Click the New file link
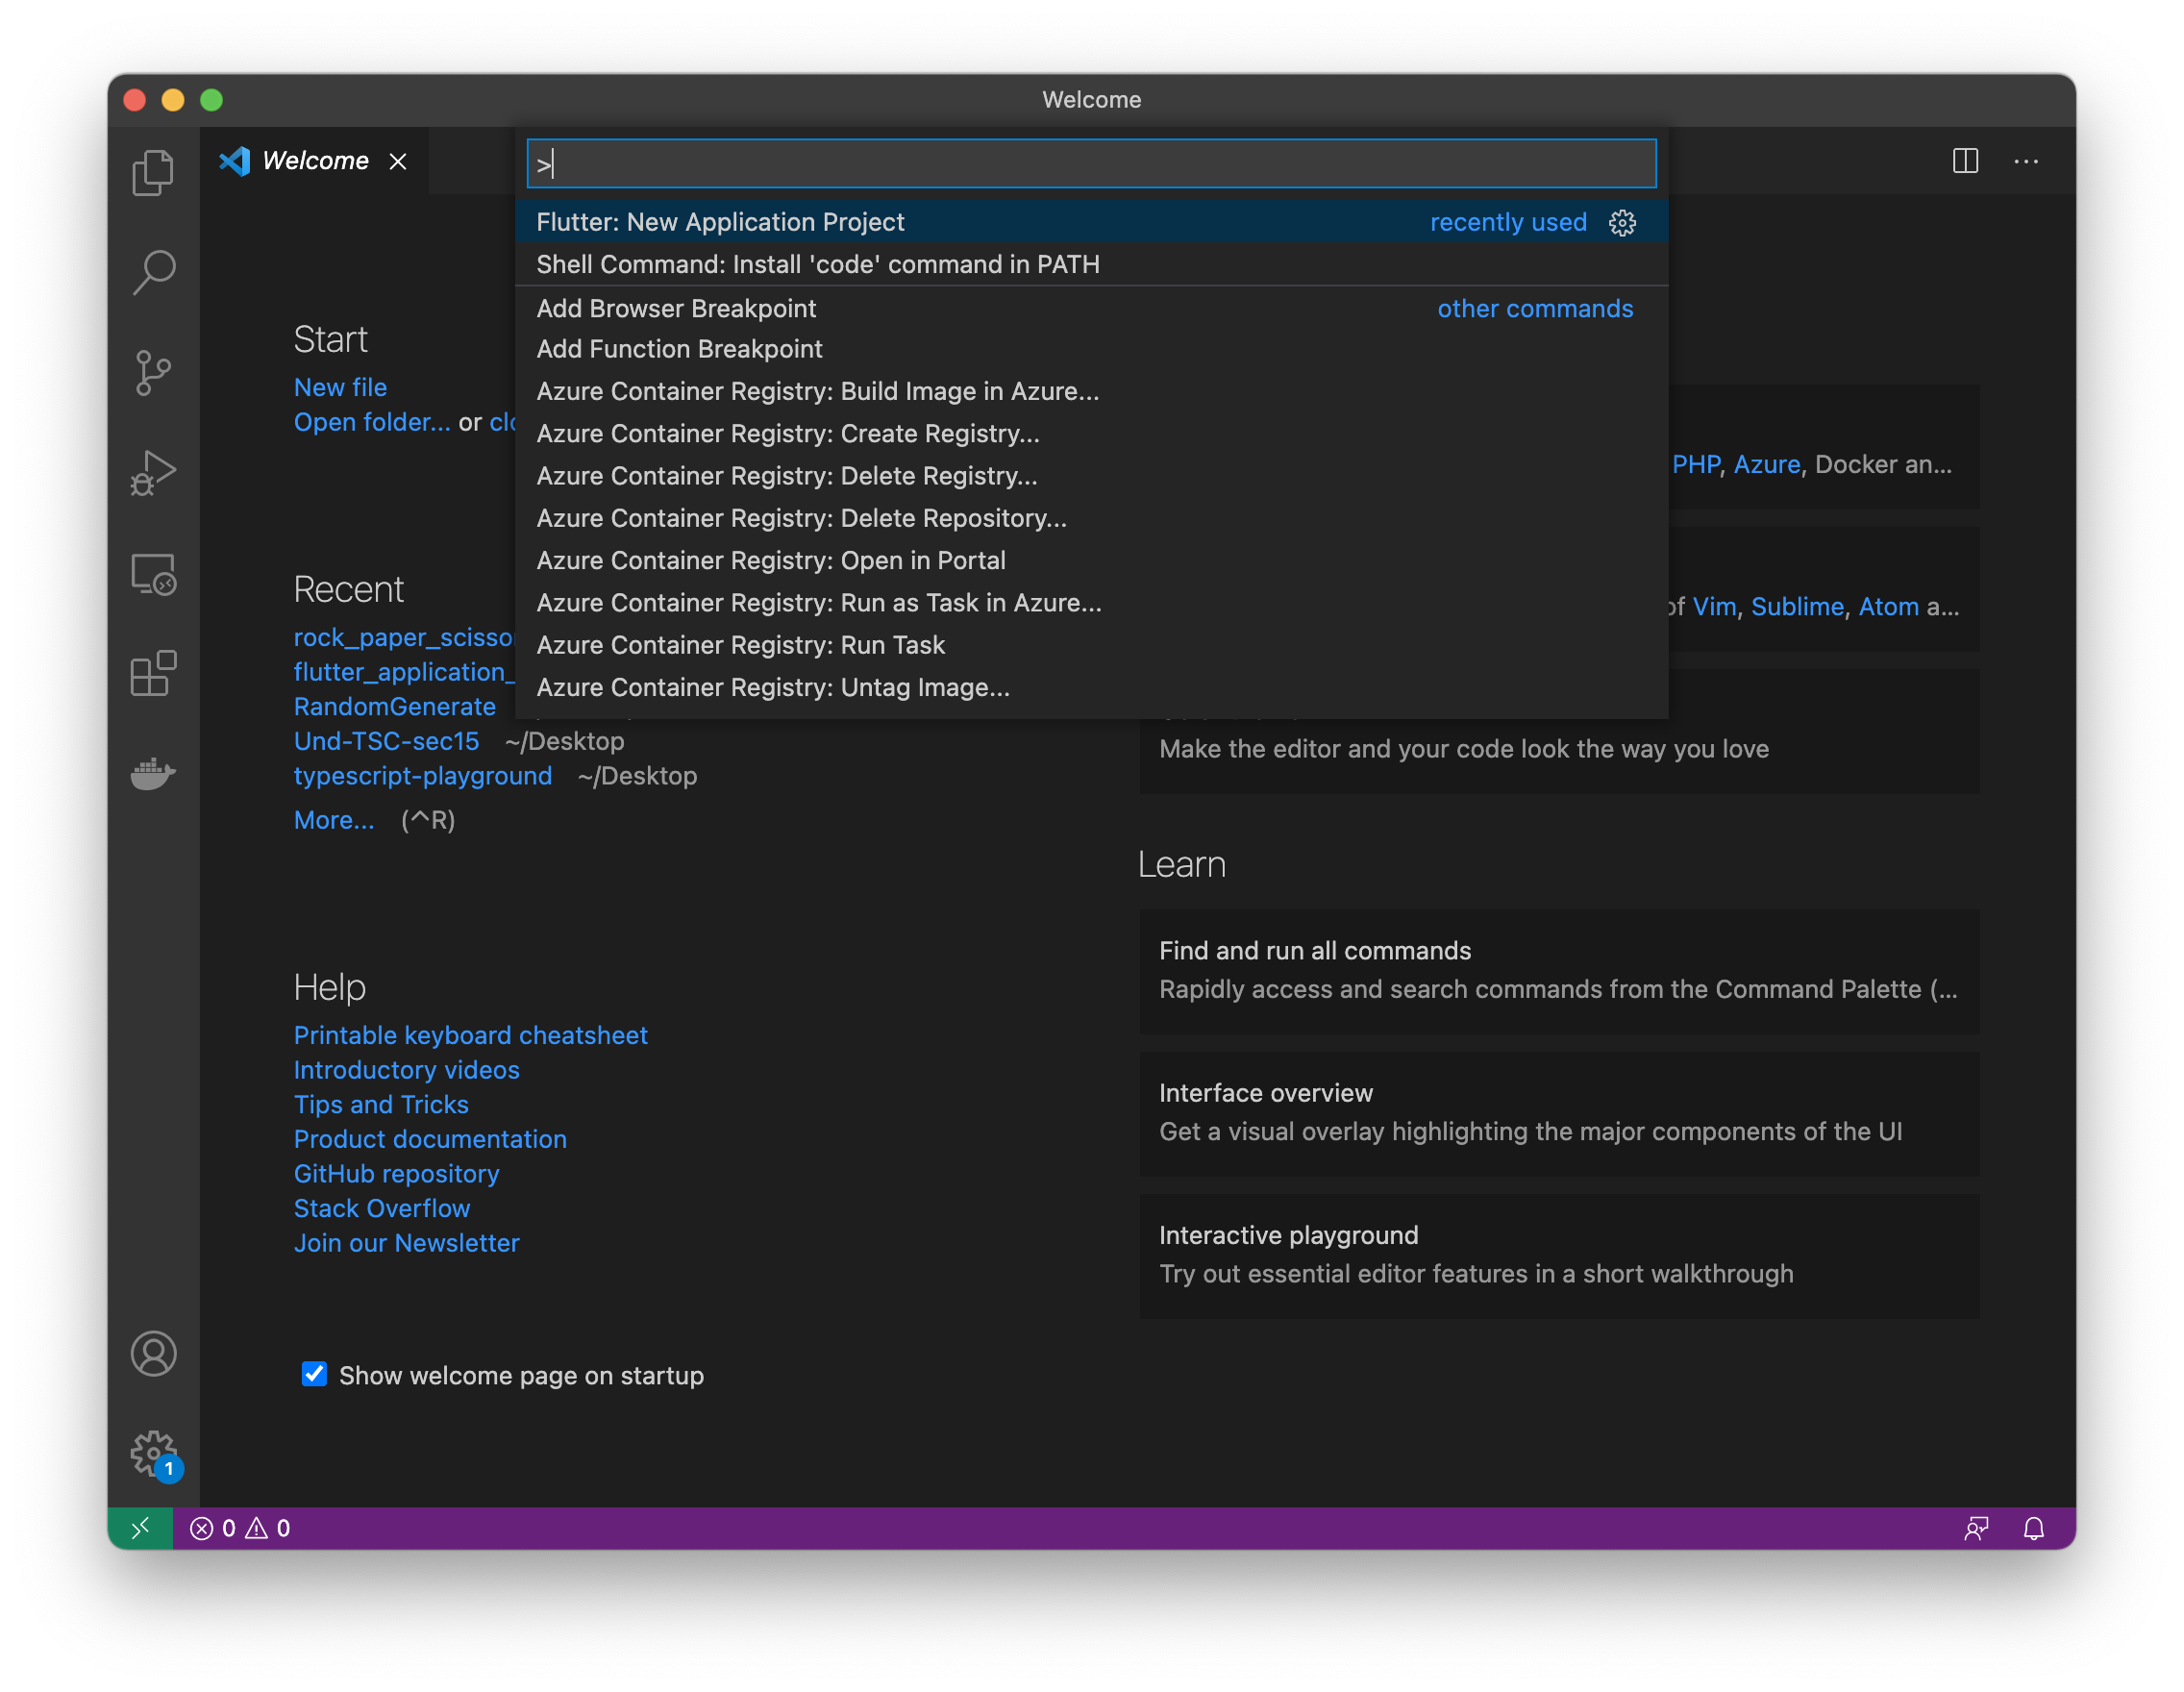The width and height of the screenshot is (2184, 1692). (340, 387)
